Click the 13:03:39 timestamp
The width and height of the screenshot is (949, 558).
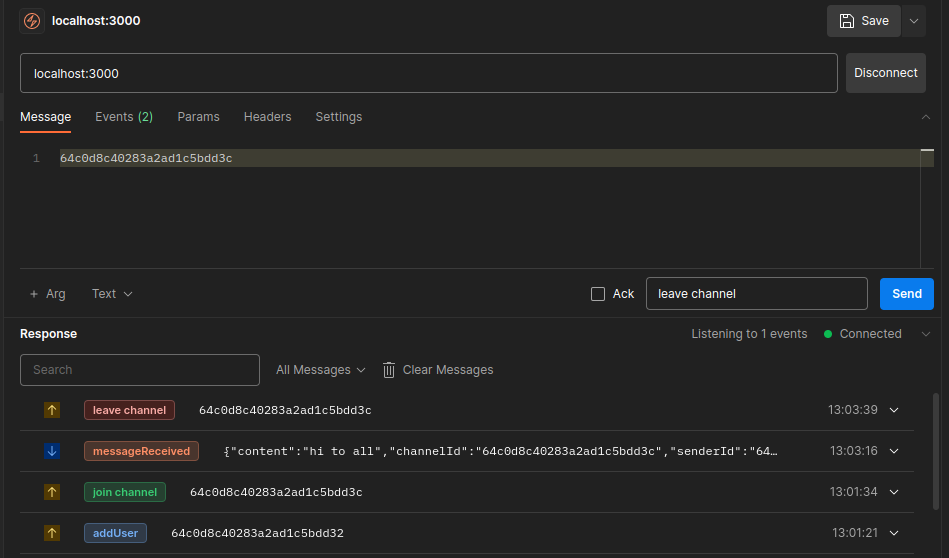tap(853, 410)
